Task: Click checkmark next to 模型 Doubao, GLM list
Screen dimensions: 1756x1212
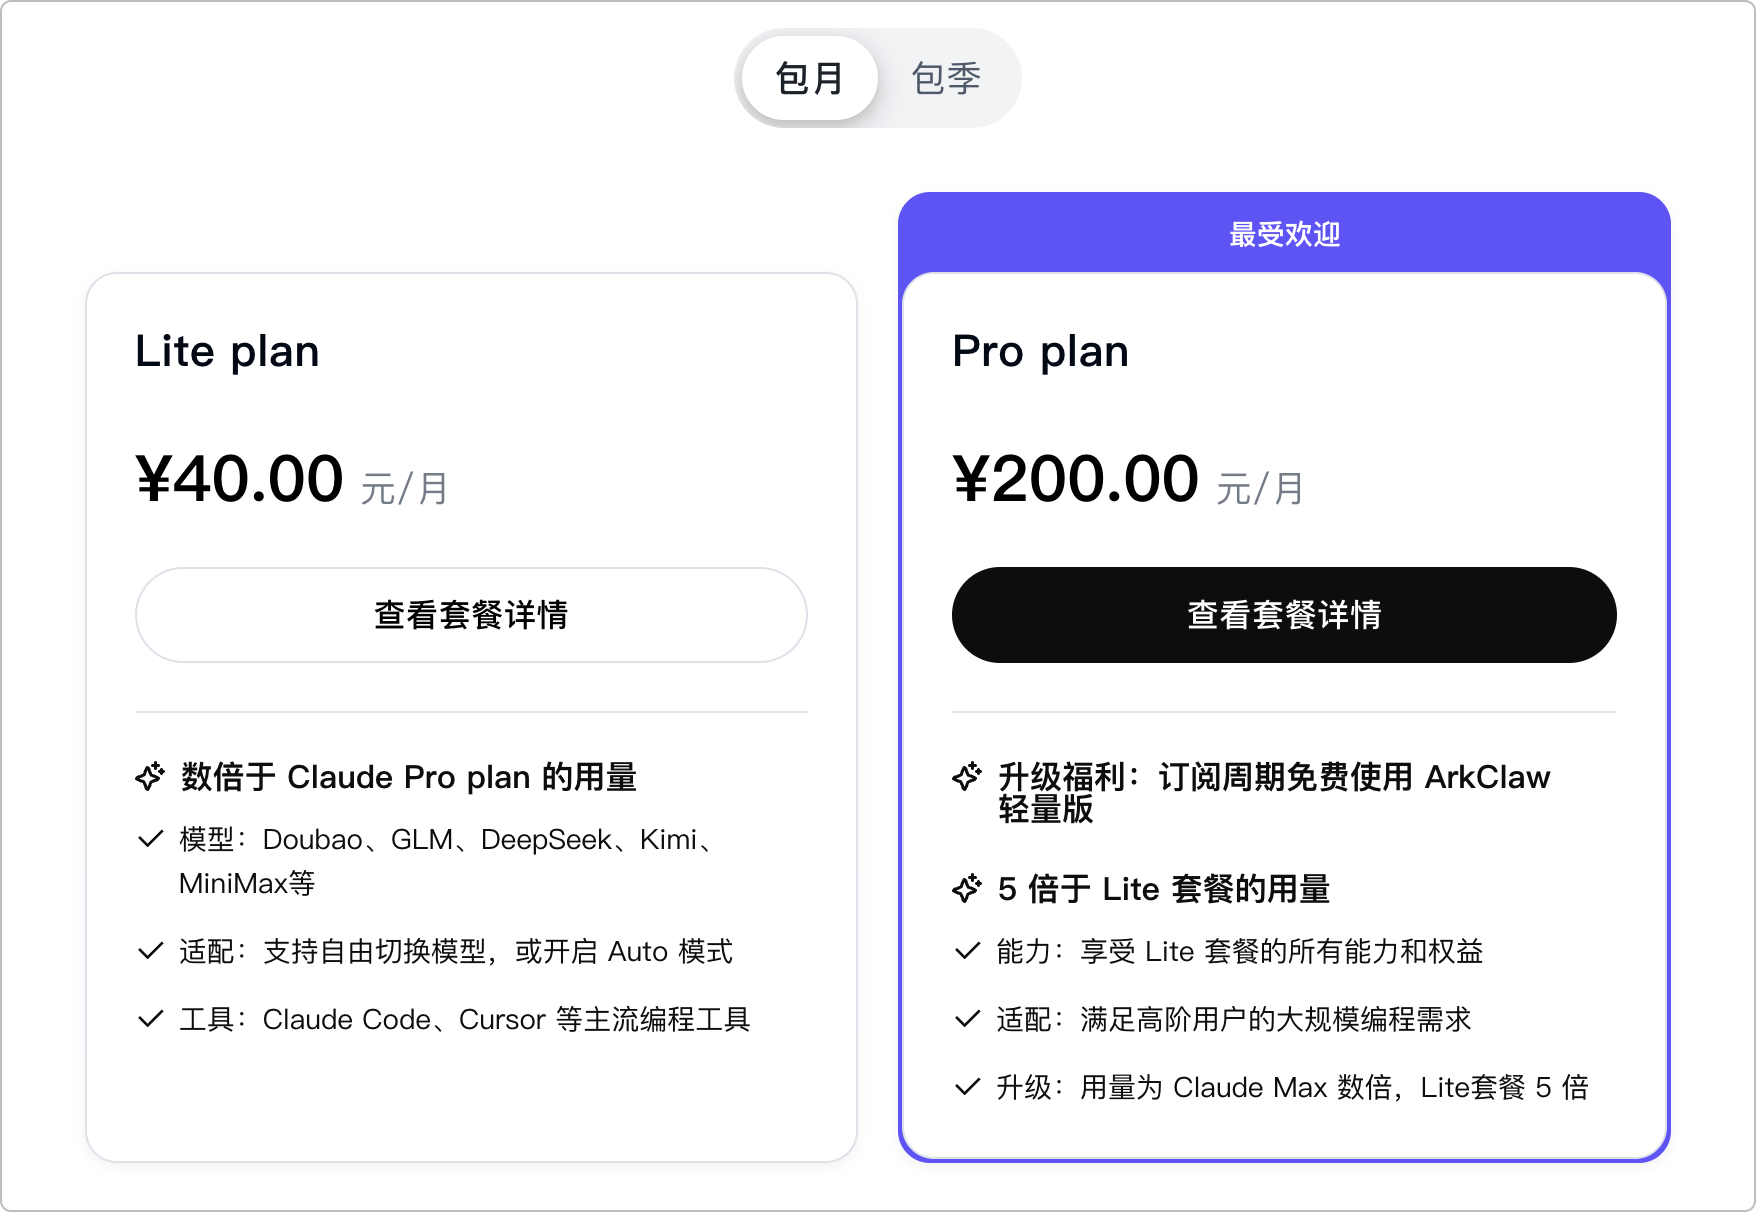Action: (150, 839)
